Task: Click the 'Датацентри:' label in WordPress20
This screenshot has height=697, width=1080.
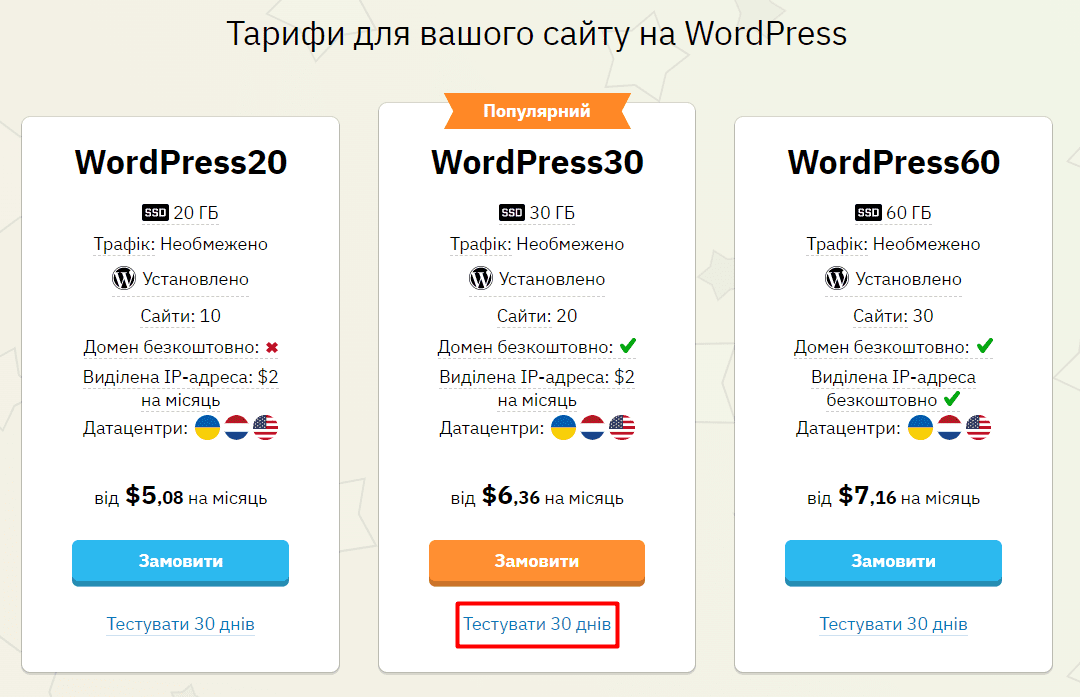Action: click(x=136, y=428)
